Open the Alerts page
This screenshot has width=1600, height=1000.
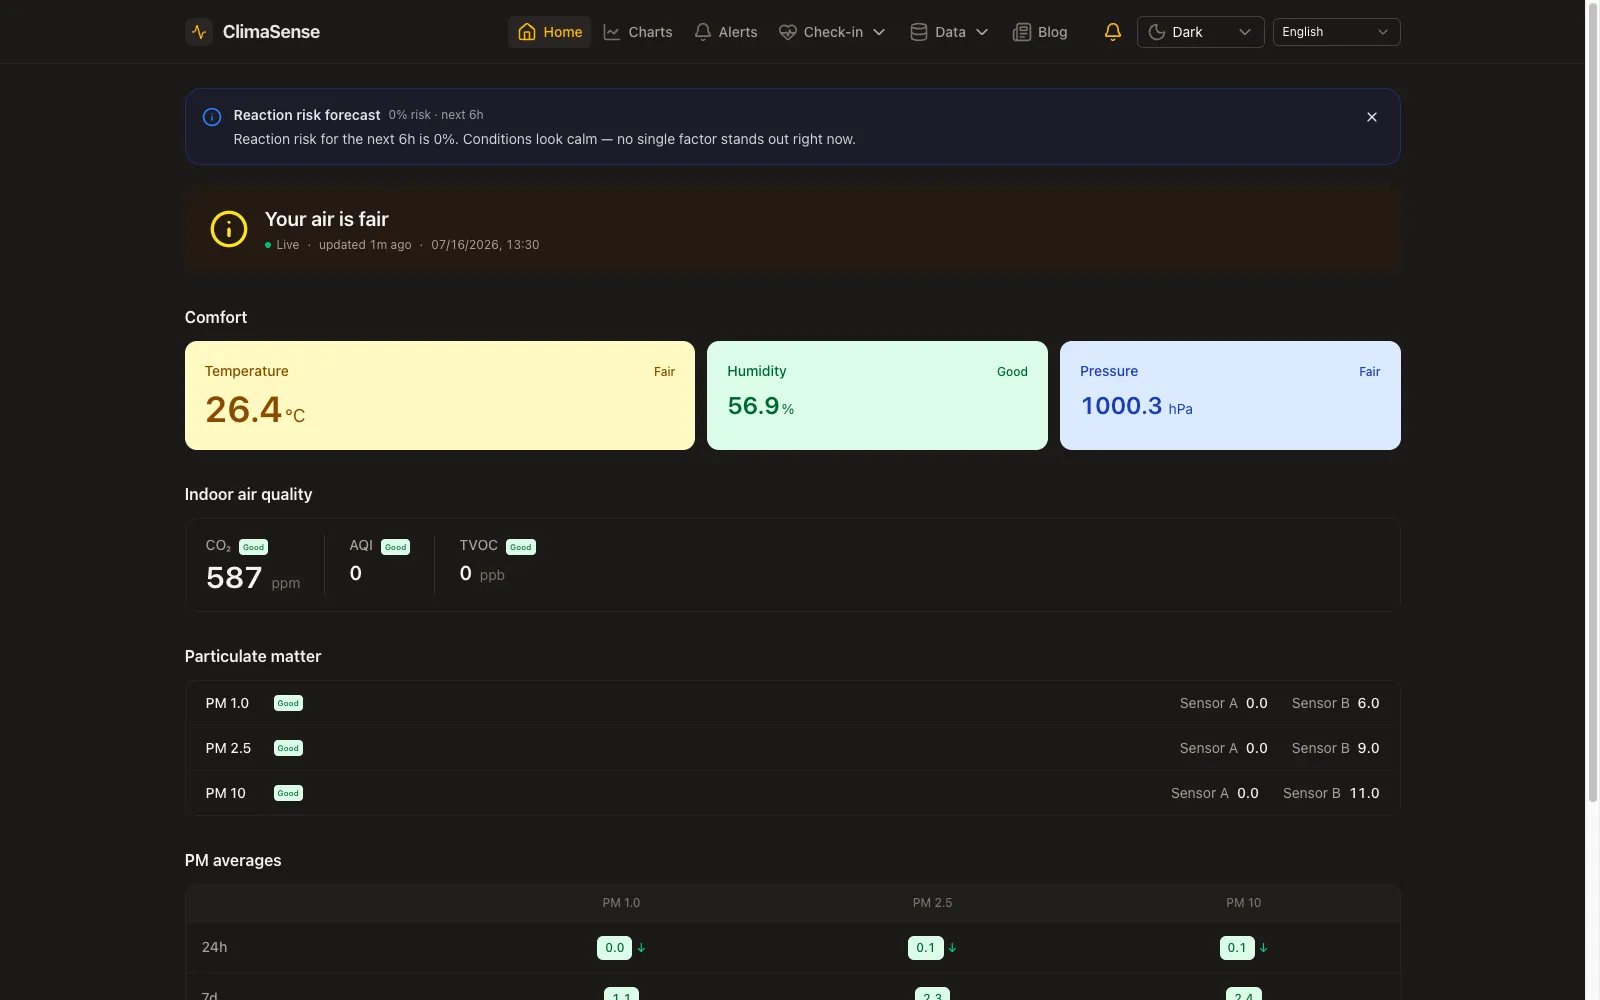(726, 32)
